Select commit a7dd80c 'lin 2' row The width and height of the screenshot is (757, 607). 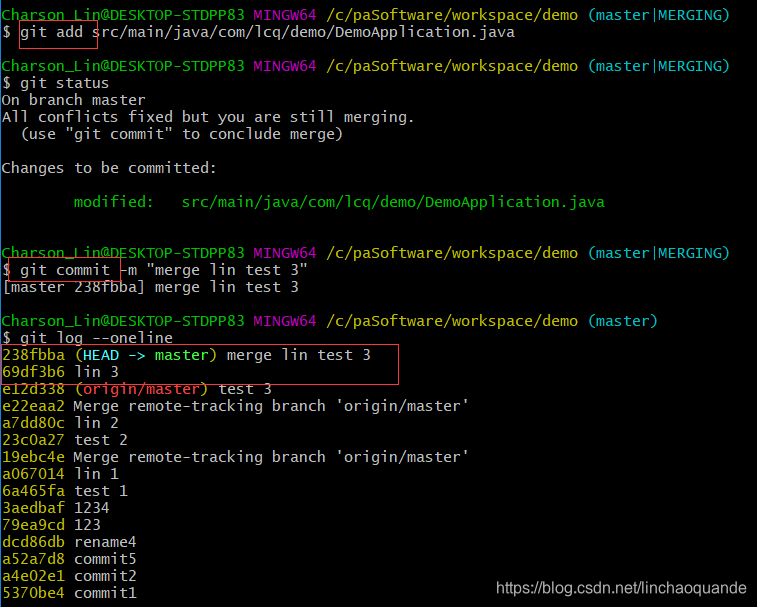click(60, 423)
